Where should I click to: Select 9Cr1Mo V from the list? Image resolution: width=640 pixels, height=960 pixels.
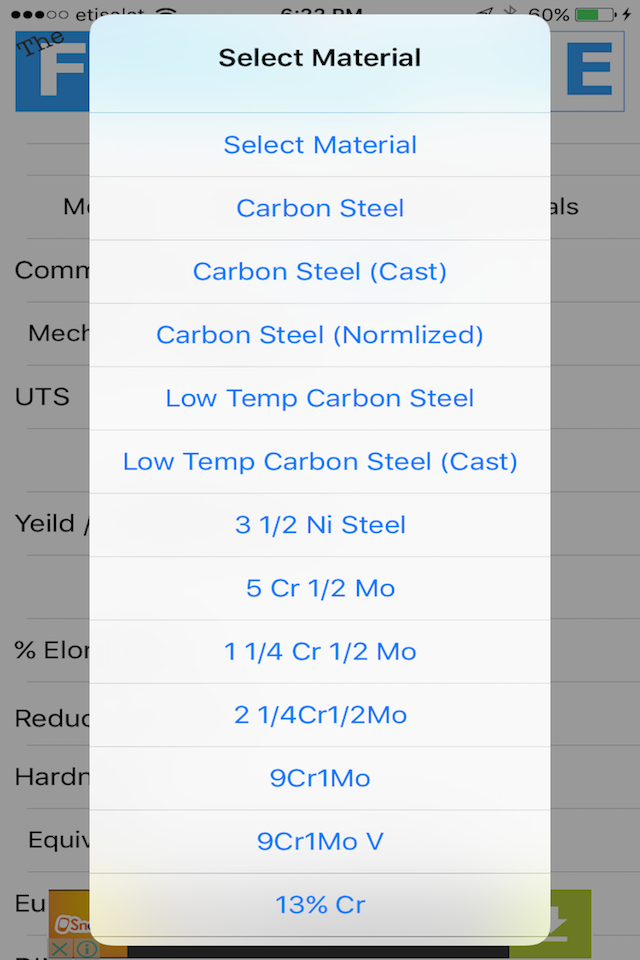pyautogui.click(x=320, y=841)
